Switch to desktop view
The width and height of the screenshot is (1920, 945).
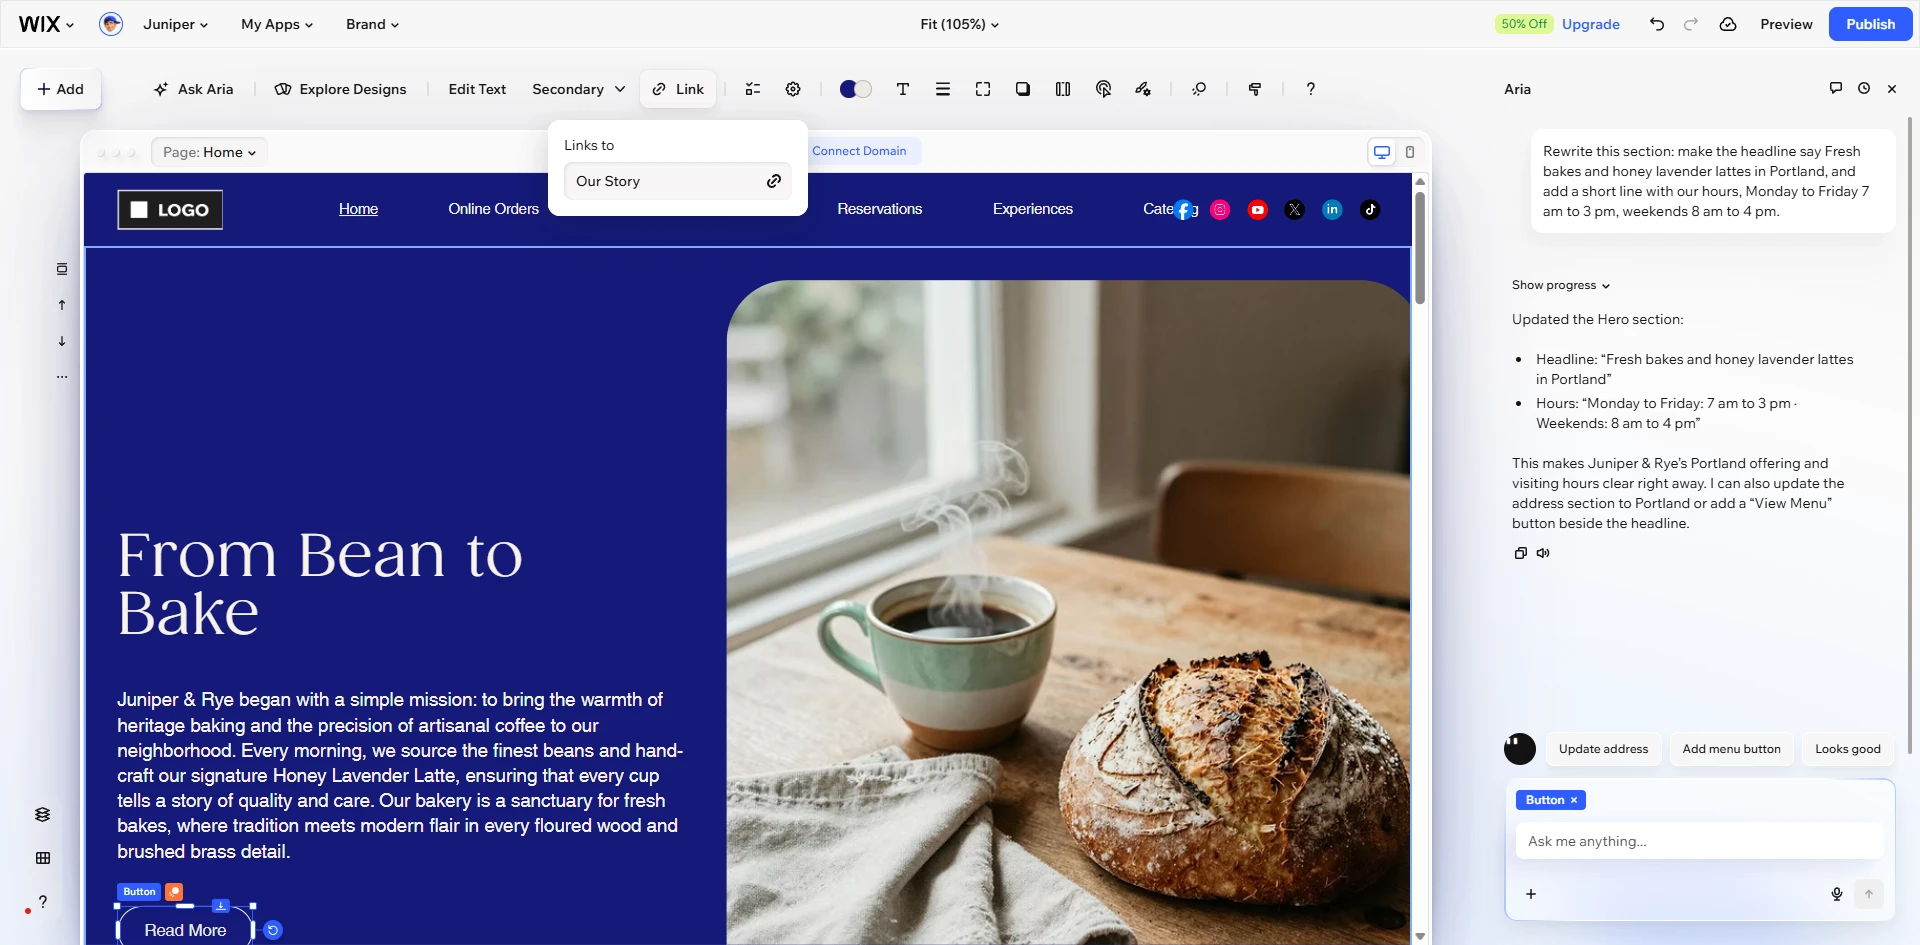click(1382, 152)
